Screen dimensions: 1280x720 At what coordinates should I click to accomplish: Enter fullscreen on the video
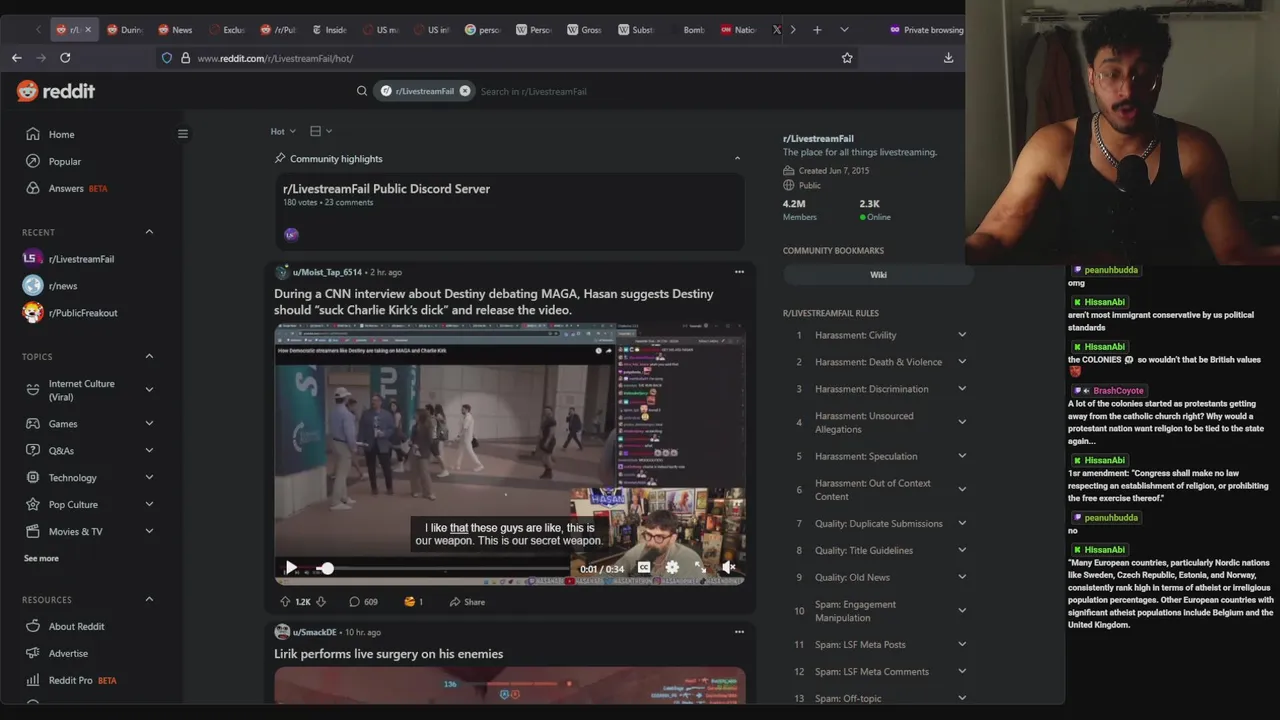point(701,568)
